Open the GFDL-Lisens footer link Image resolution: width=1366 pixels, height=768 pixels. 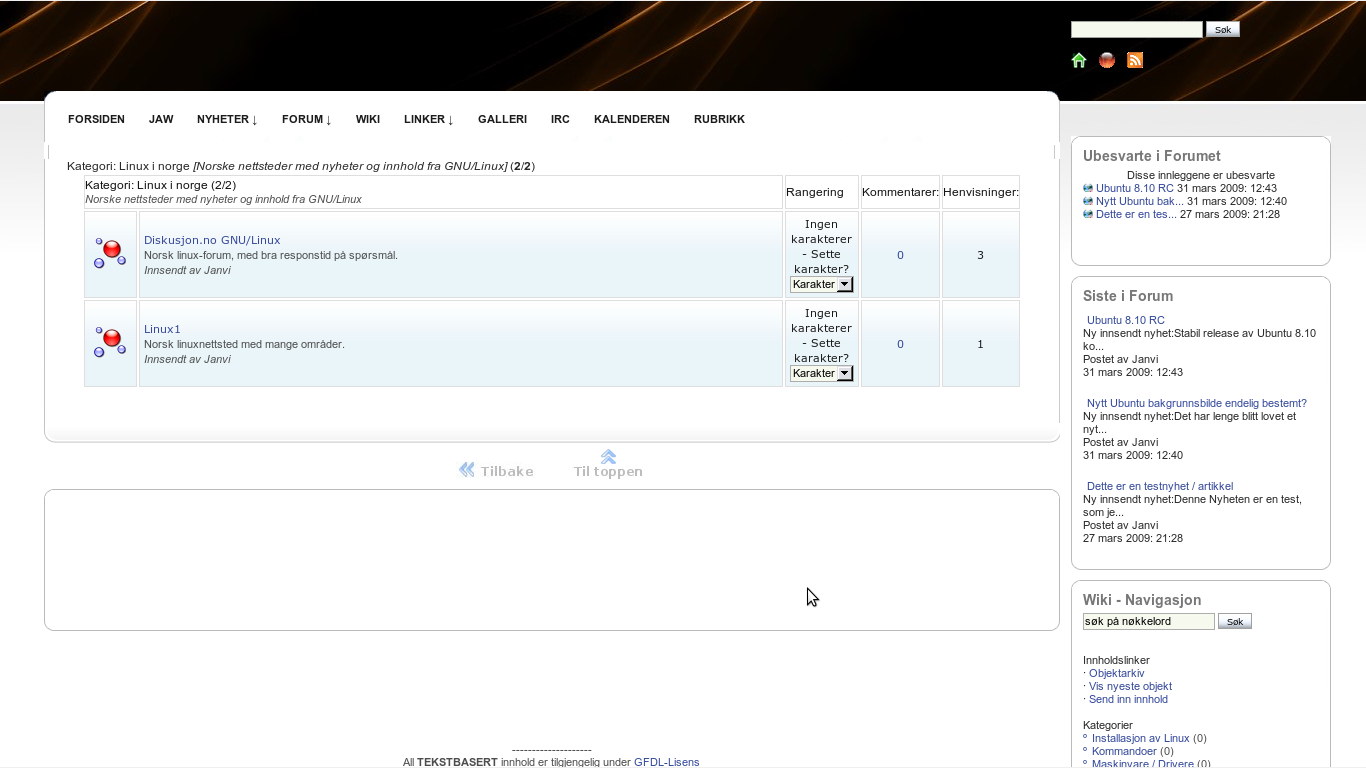666,762
